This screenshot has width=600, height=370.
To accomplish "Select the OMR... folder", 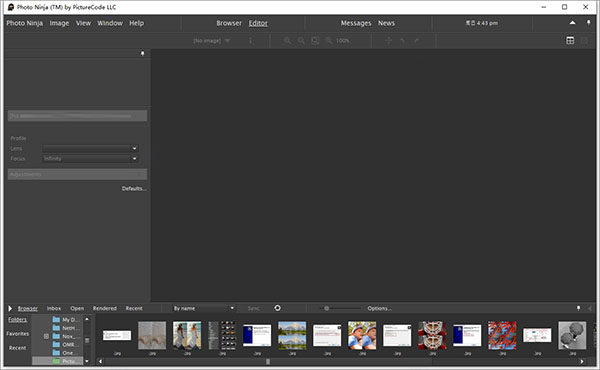I will (66, 344).
